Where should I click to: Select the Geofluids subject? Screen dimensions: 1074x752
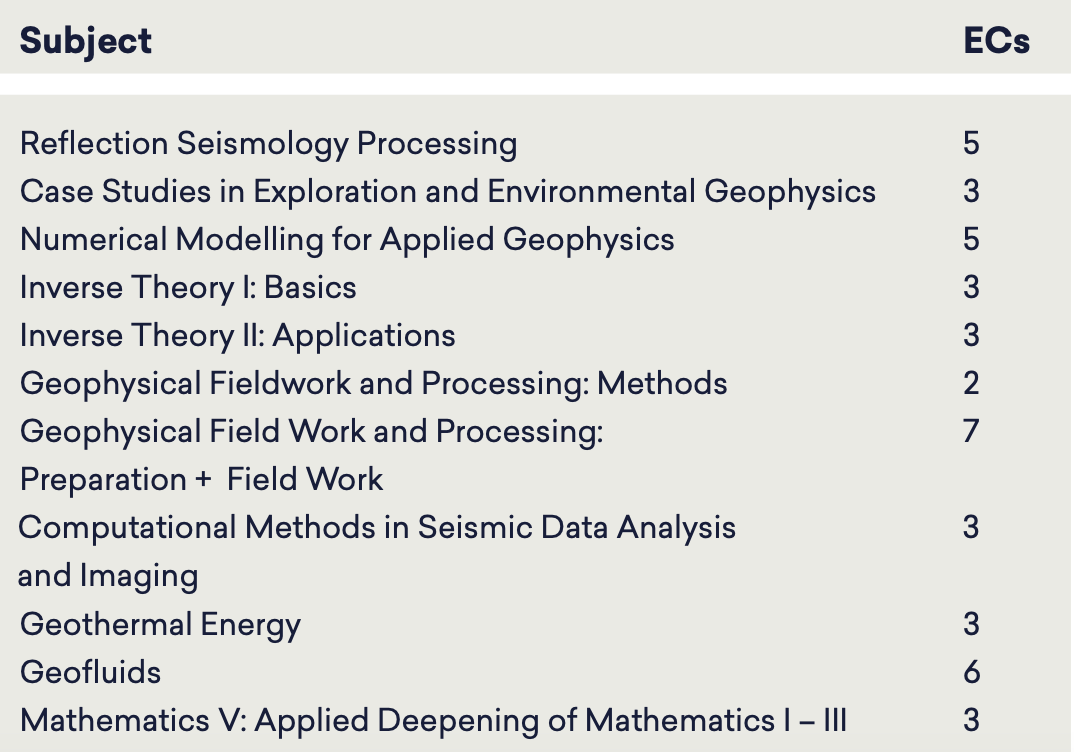tap(90, 673)
